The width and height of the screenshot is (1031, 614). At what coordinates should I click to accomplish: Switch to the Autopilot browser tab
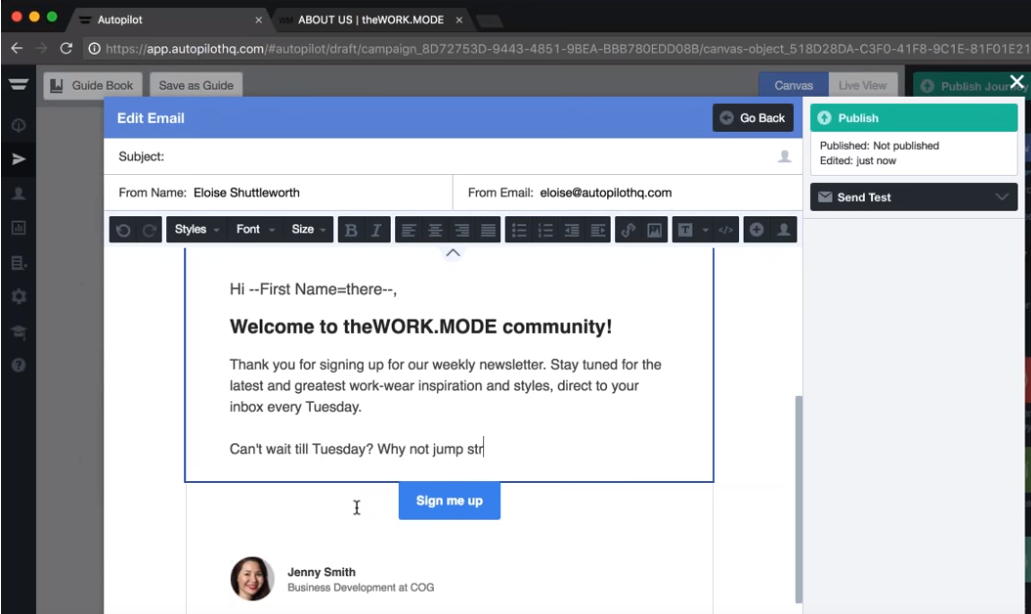(x=170, y=20)
